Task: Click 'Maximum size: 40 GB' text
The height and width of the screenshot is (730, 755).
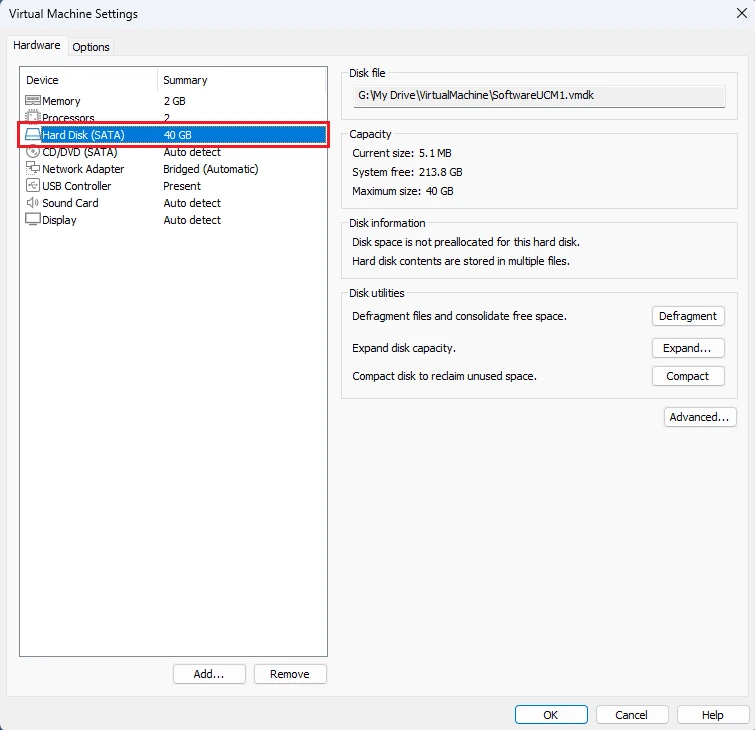Action: 403,191
